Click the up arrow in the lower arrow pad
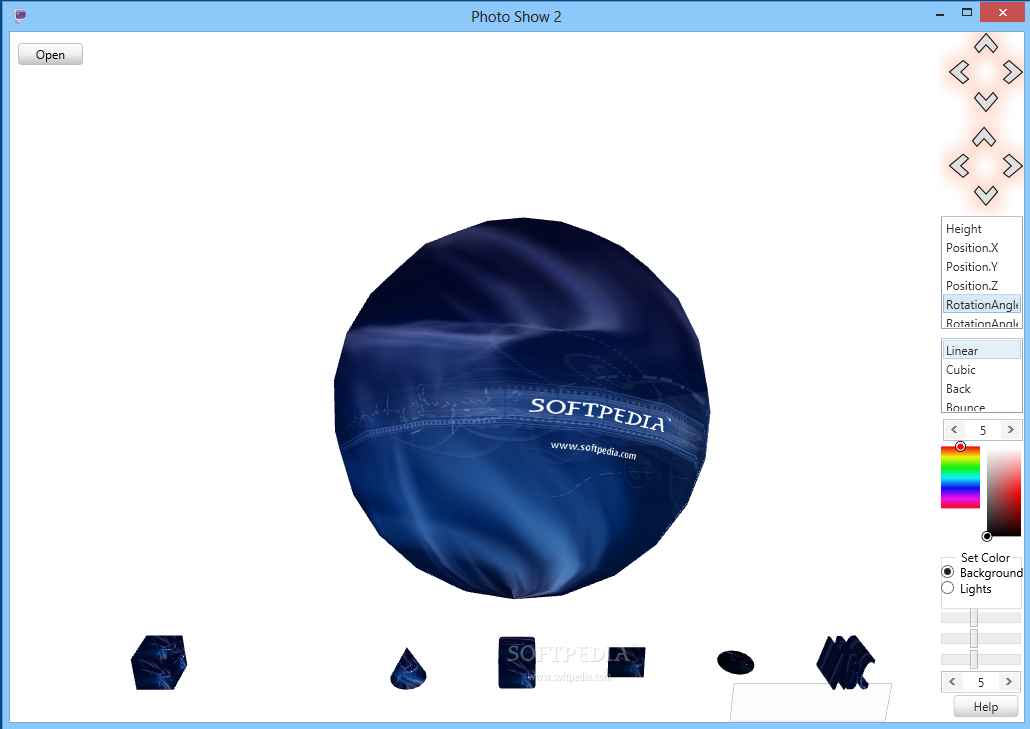Viewport: 1030px width, 729px height. pyautogui.click(x=984, y=137)
